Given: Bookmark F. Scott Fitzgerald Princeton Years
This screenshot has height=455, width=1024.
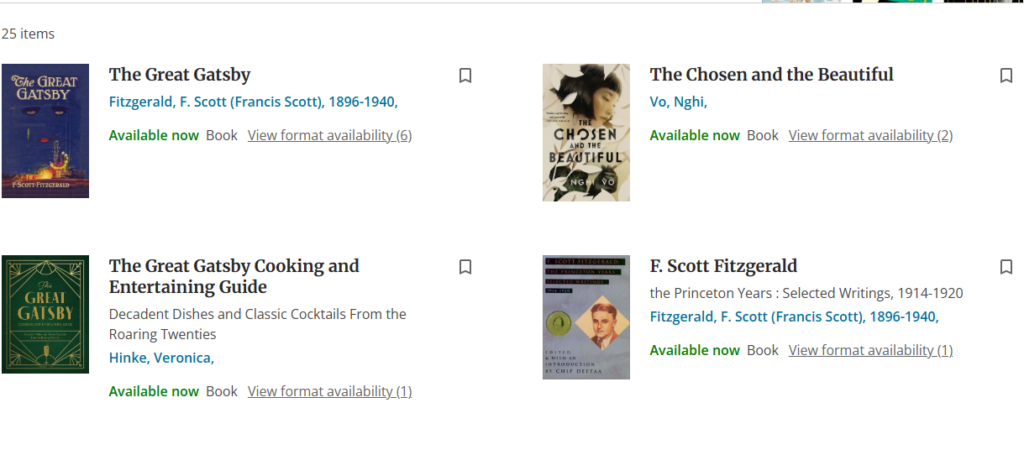Looking at the screenshot, I should [1006, 267].
